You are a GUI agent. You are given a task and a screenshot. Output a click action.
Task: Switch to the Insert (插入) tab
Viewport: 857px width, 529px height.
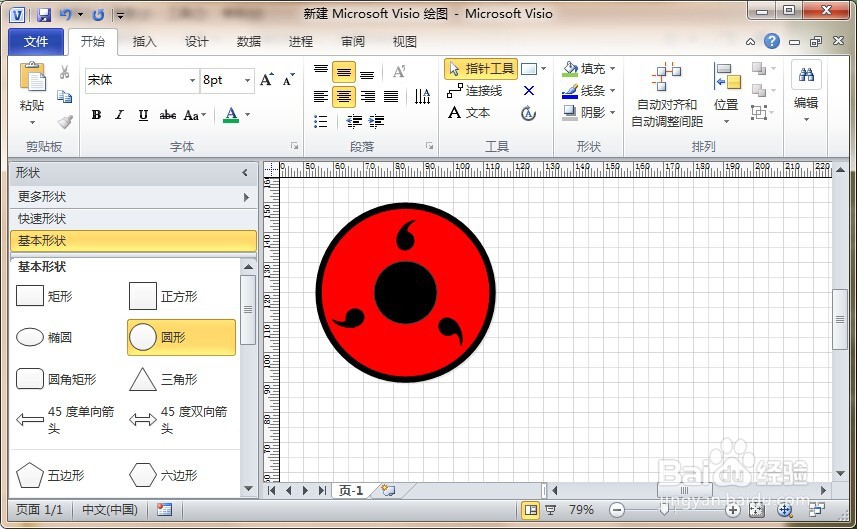pyautogui.click(x=144, y=42)
